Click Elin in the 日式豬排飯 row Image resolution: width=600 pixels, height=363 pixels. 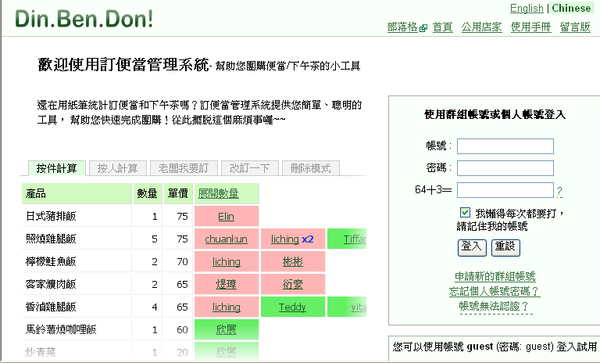tap(226, 216)
